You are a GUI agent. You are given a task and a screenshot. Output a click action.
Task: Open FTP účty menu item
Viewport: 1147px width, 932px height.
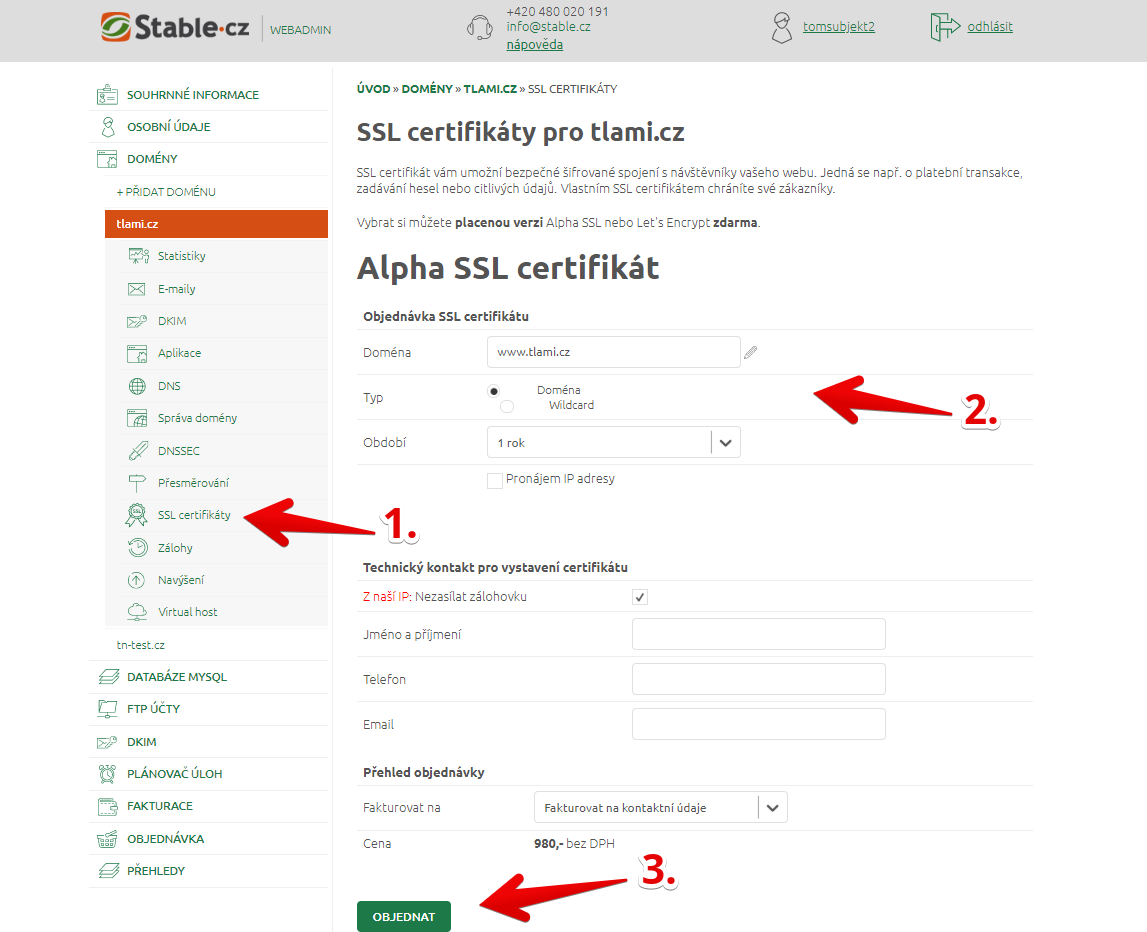pyautogui.click(x=154, y=709)
